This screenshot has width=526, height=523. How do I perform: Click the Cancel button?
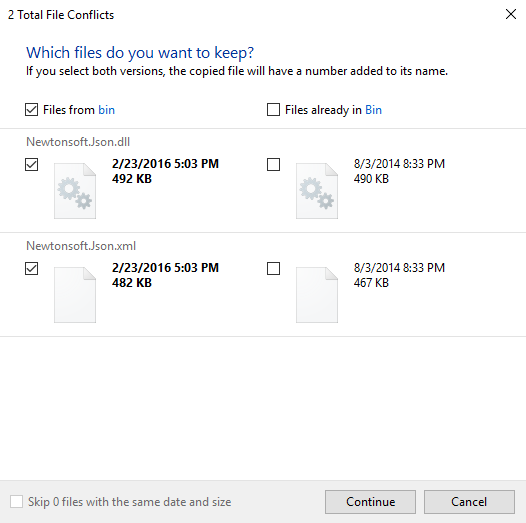click(x=469, y=502)
